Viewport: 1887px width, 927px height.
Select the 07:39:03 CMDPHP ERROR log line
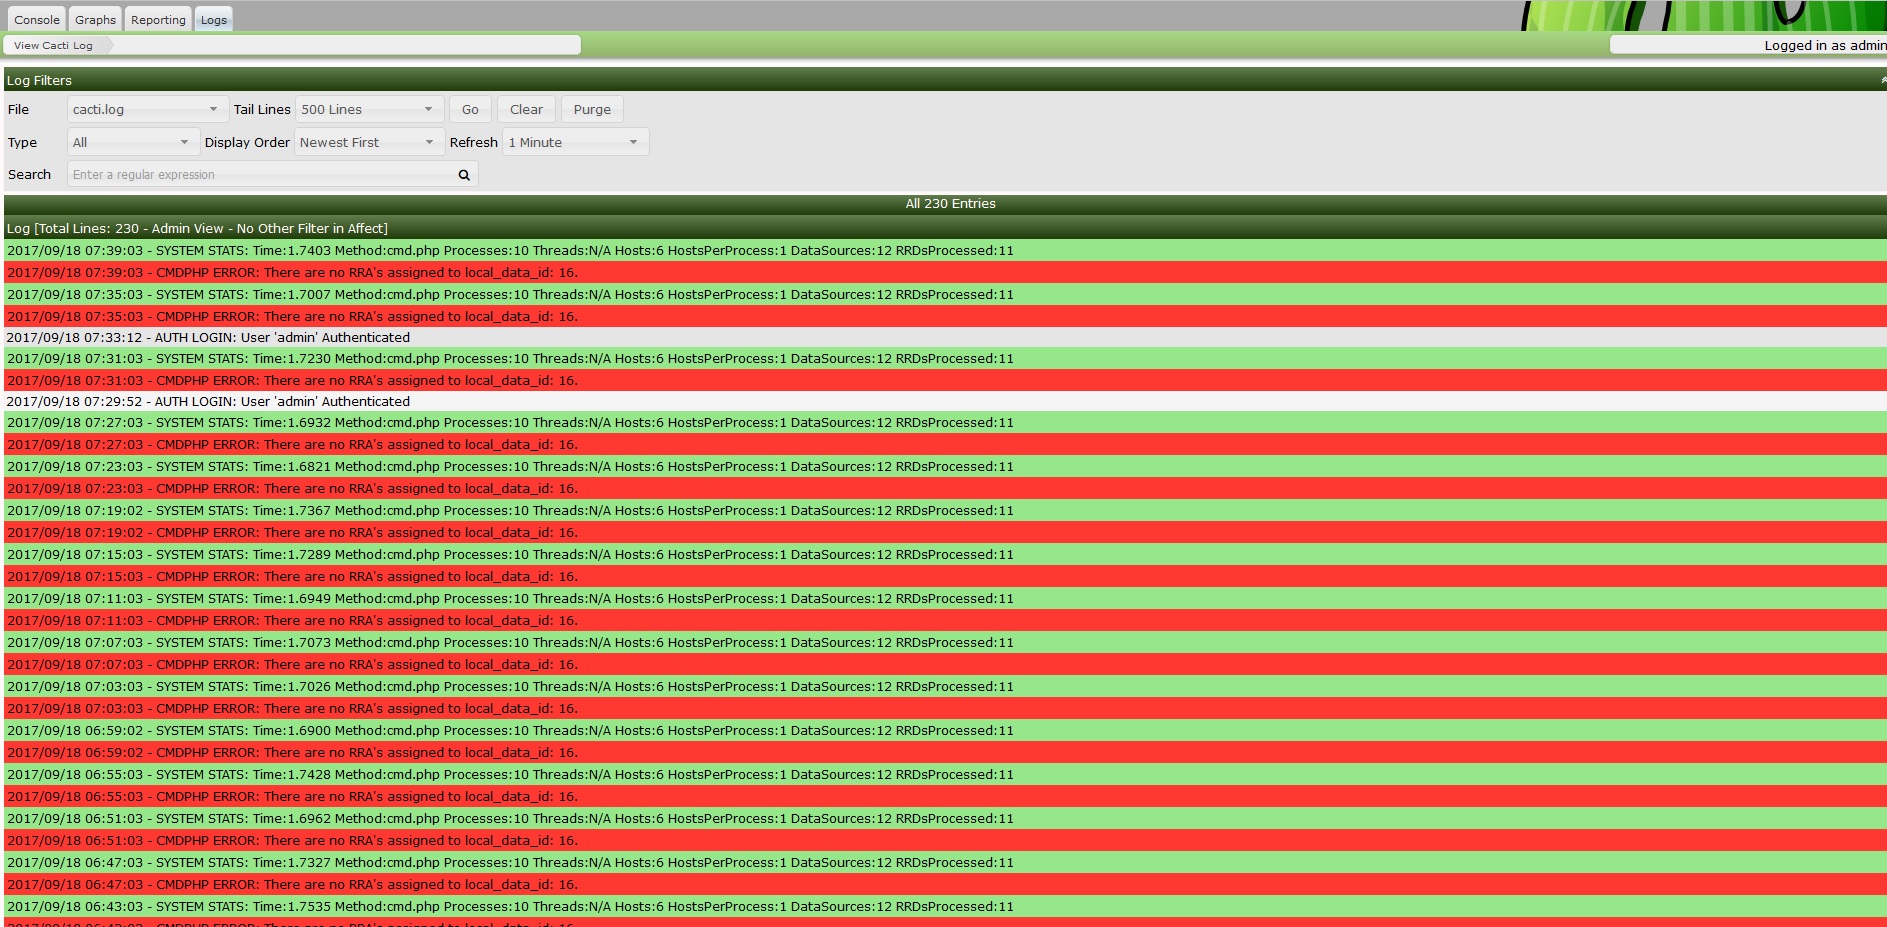(945, 272)
